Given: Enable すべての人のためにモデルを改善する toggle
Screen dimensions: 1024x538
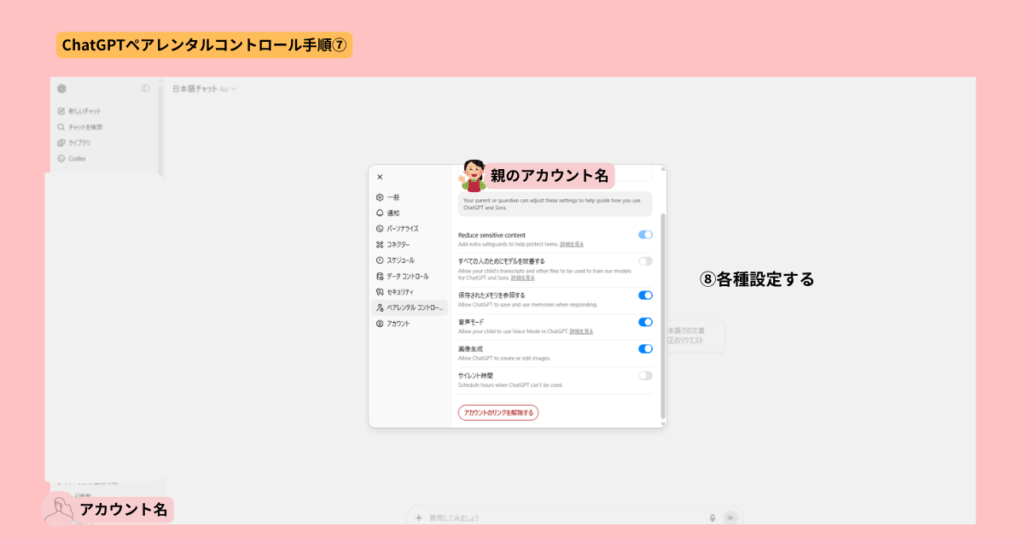Looking at the screenshot, I should coord(645,261).
